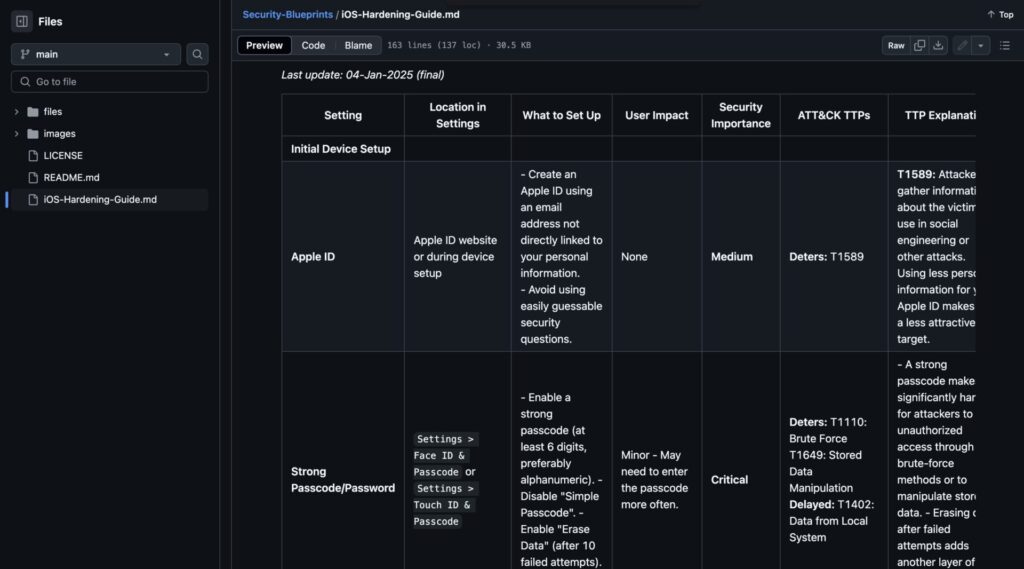Open the images folder
The width and height of the screenshot is (1024, 569).
coord(59,134)
